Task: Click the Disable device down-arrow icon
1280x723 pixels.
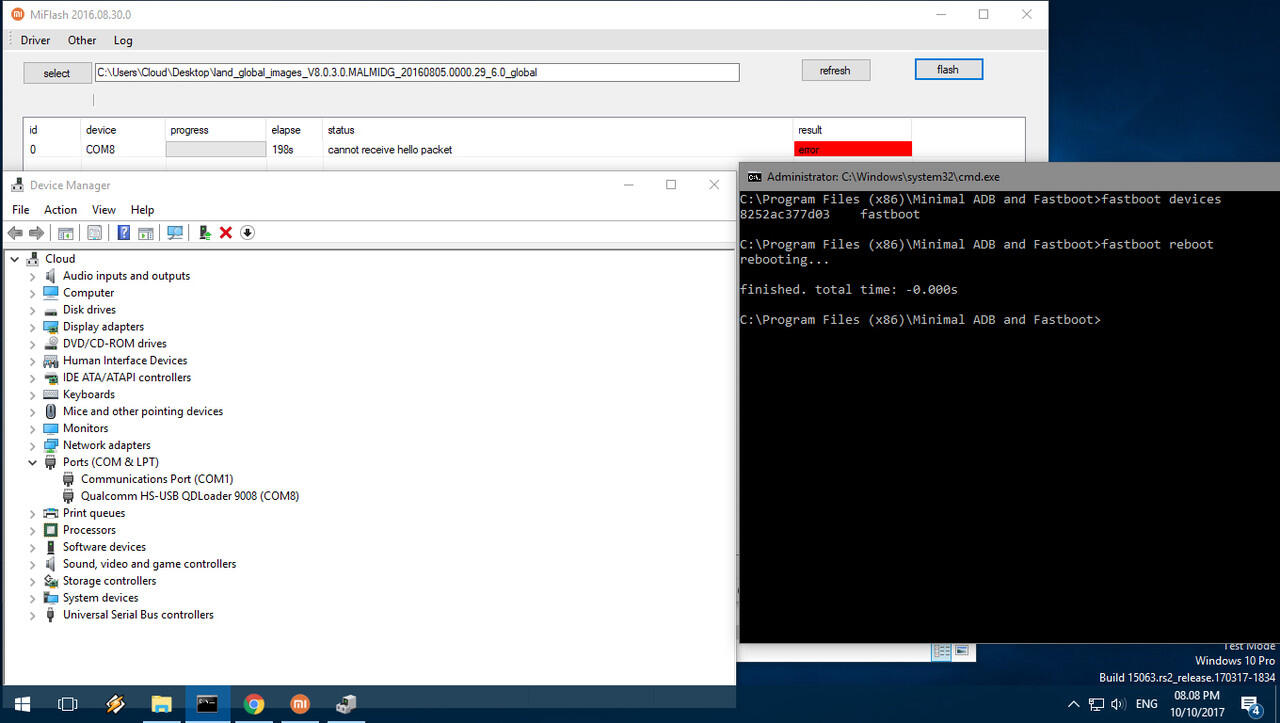Action: pyautogui.click(x=247, y=233)
